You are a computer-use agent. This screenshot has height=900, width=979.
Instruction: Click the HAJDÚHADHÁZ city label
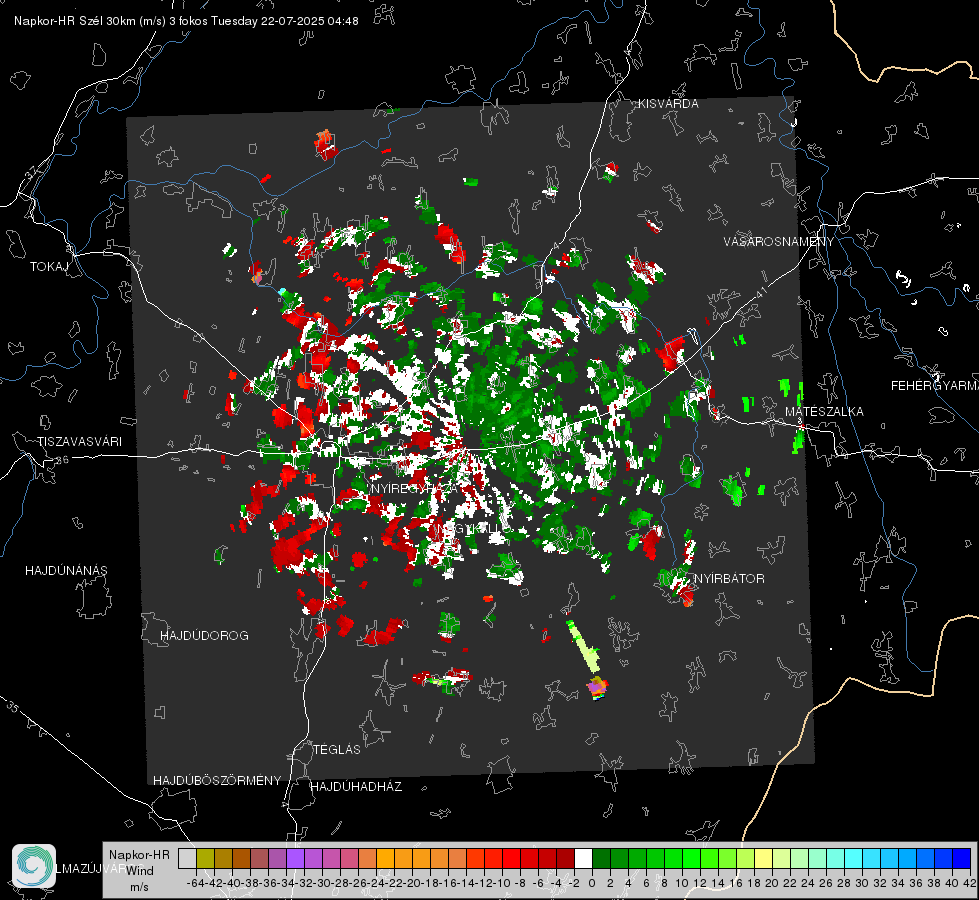[x=356, y=787]
